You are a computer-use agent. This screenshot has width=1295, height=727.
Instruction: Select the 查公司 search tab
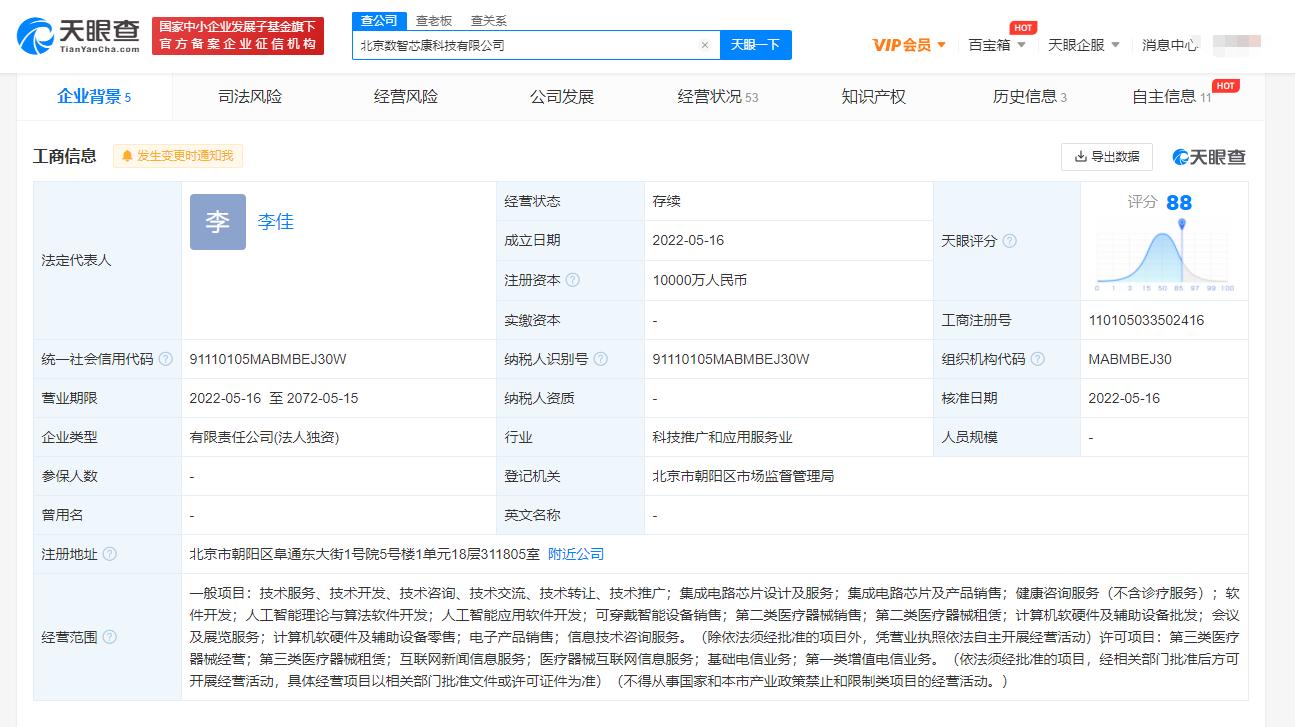pyautogui.click(x=379, y=20)
